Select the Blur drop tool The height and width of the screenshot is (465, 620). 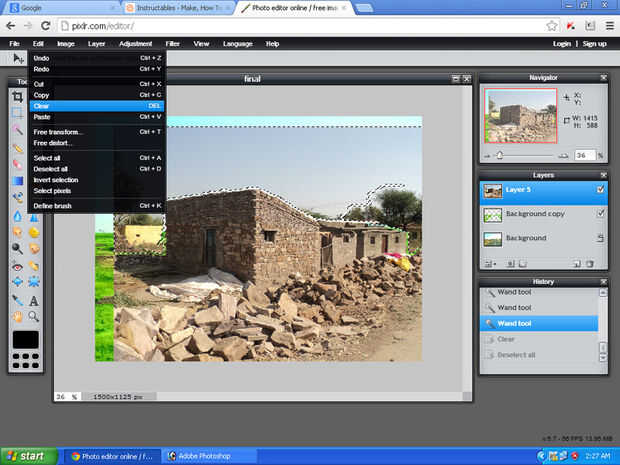(17, 216)
